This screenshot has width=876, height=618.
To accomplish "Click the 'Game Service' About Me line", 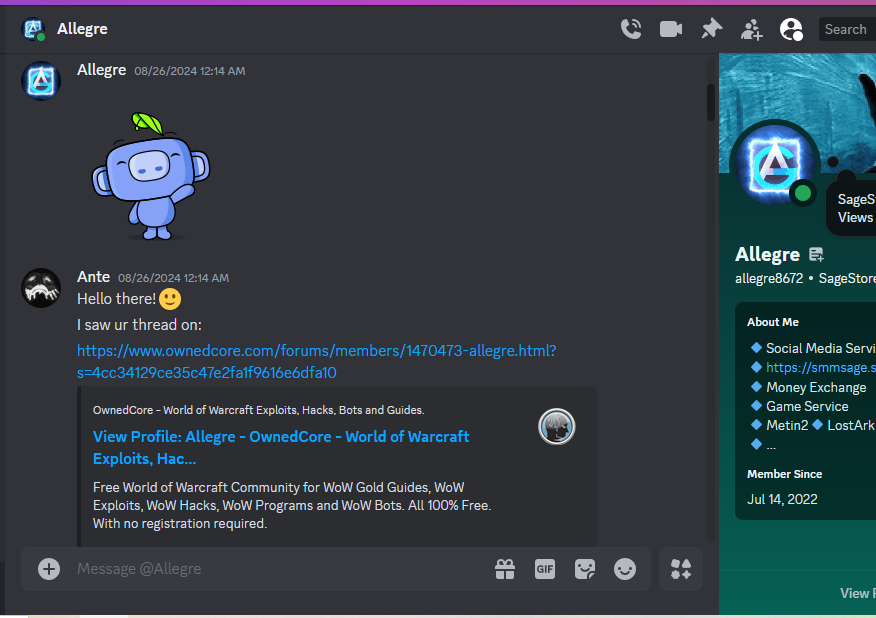I will tap(807, 406).
